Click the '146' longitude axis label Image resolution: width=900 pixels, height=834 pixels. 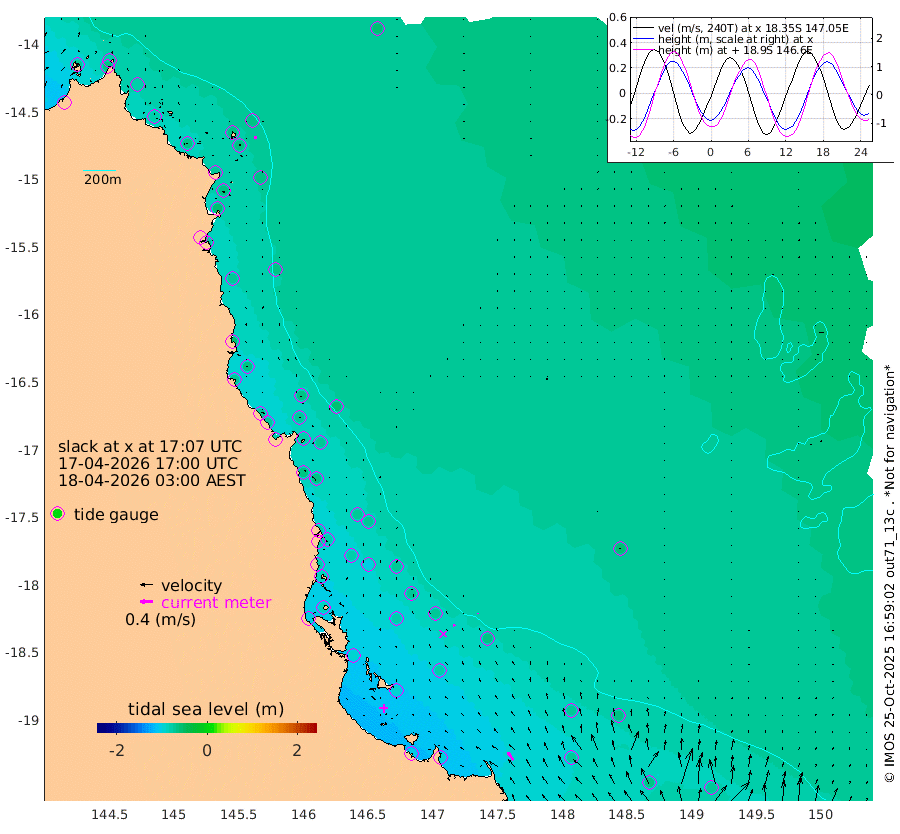303,815
